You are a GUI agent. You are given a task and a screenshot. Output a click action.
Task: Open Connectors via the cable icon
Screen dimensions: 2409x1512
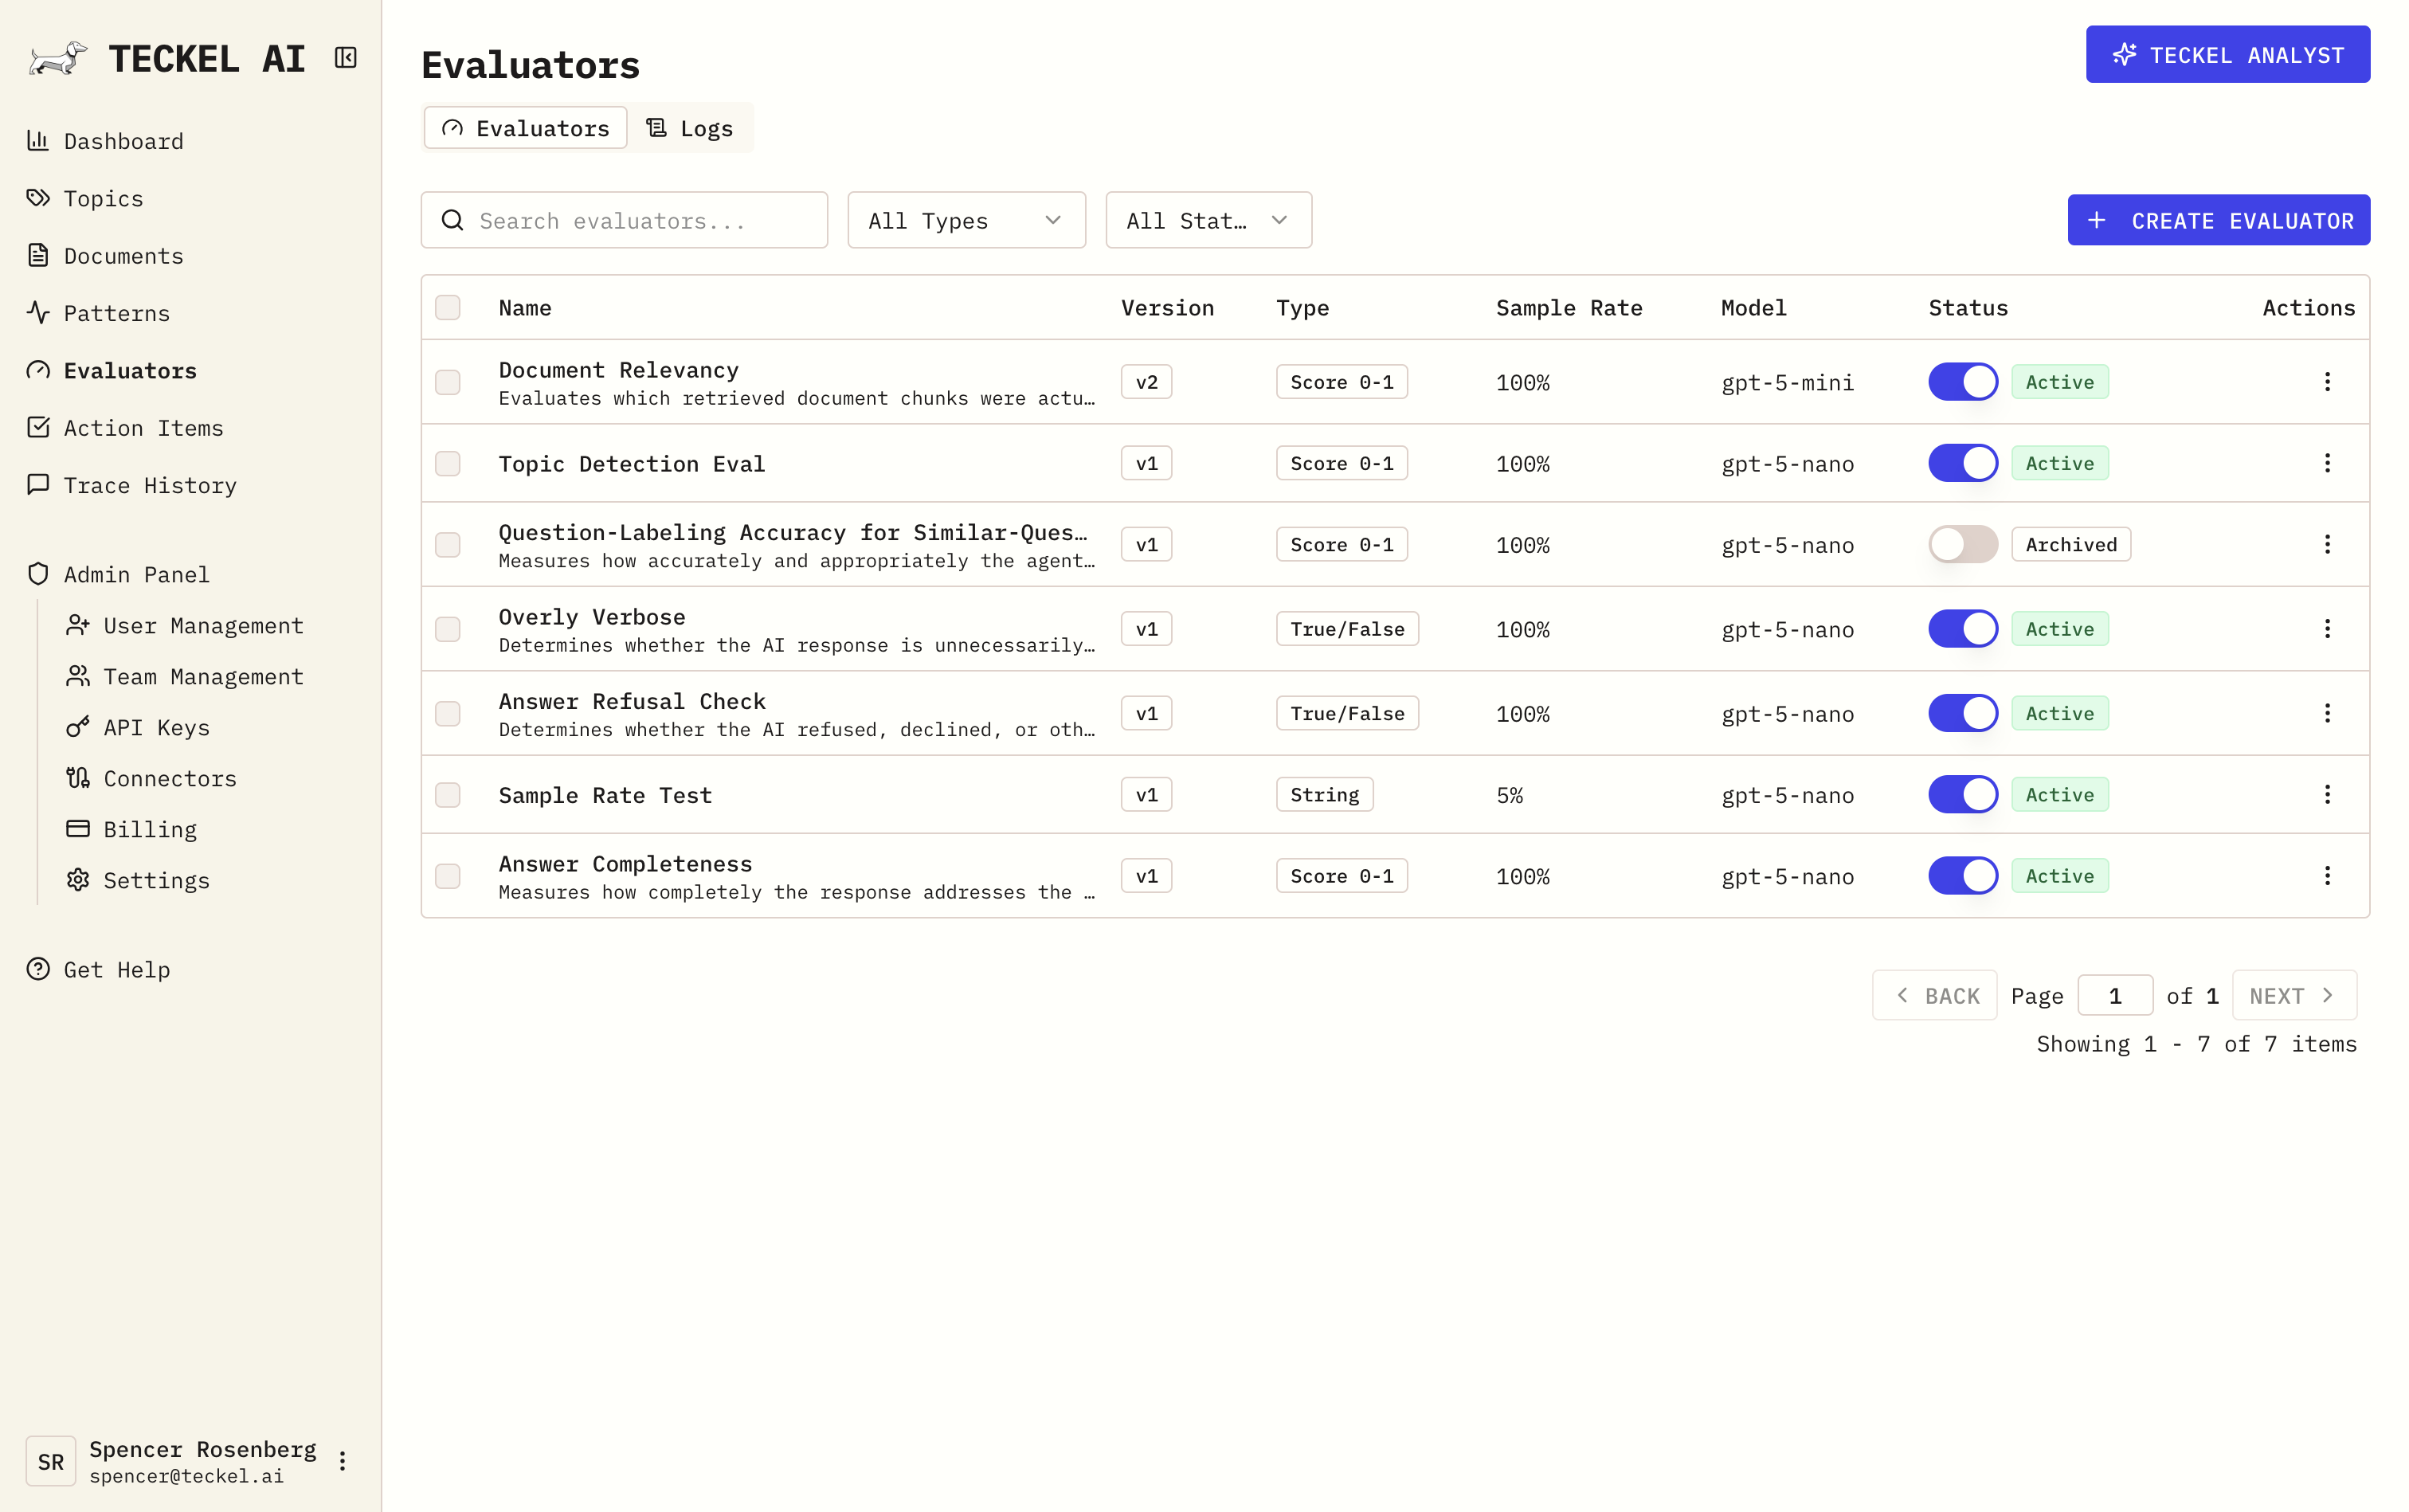pos(78,778)
